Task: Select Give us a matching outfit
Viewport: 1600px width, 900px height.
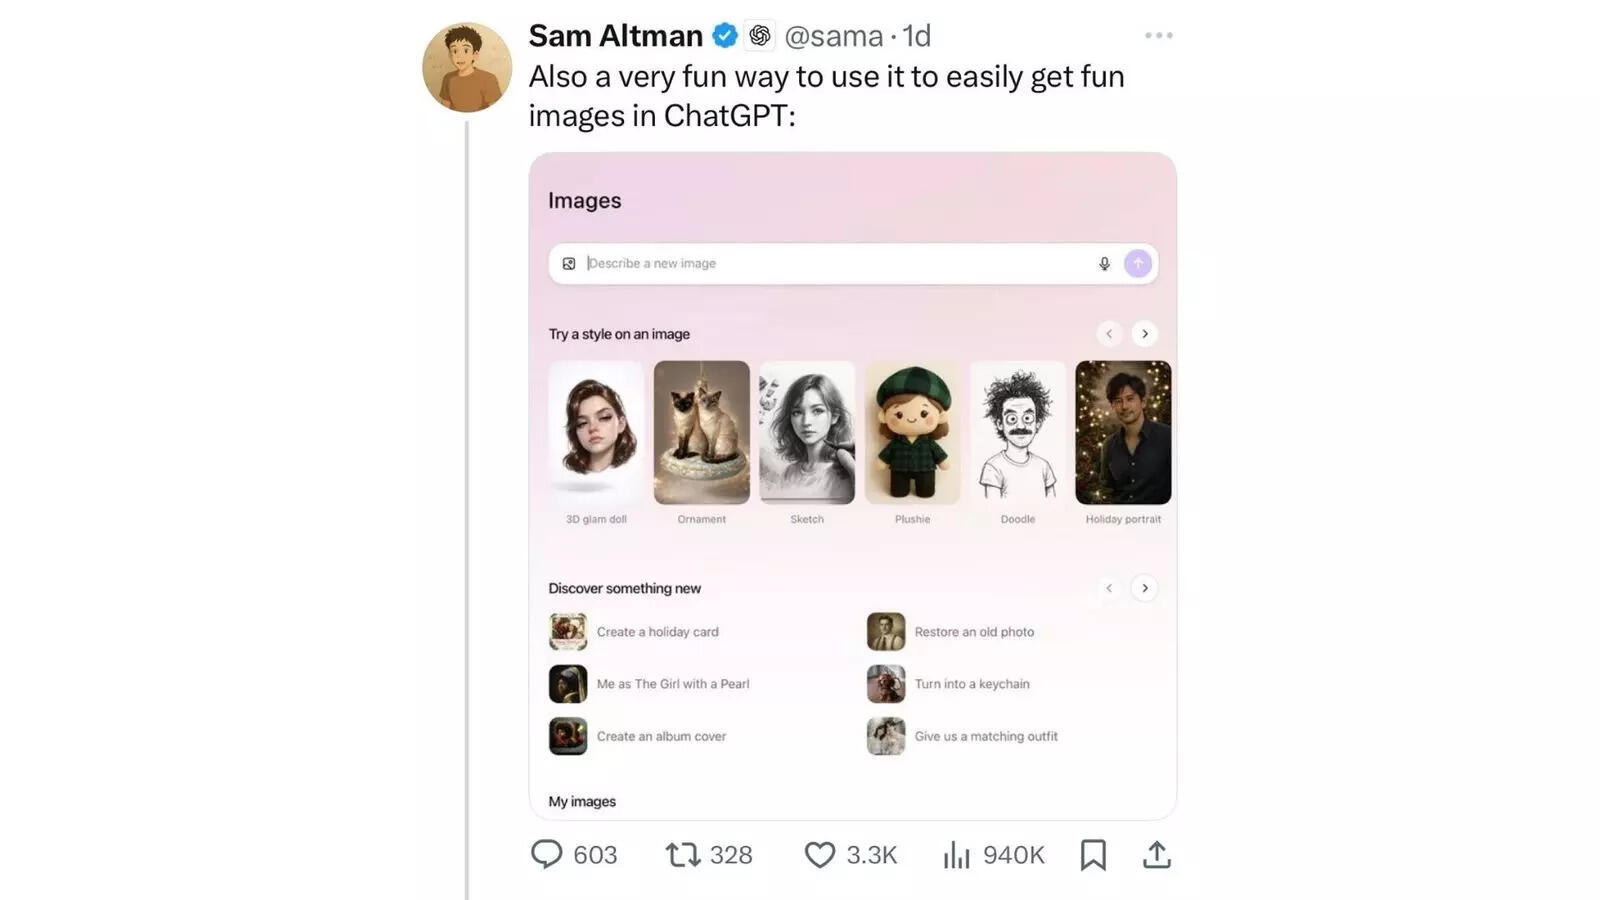Action: (x=986, y=736)
